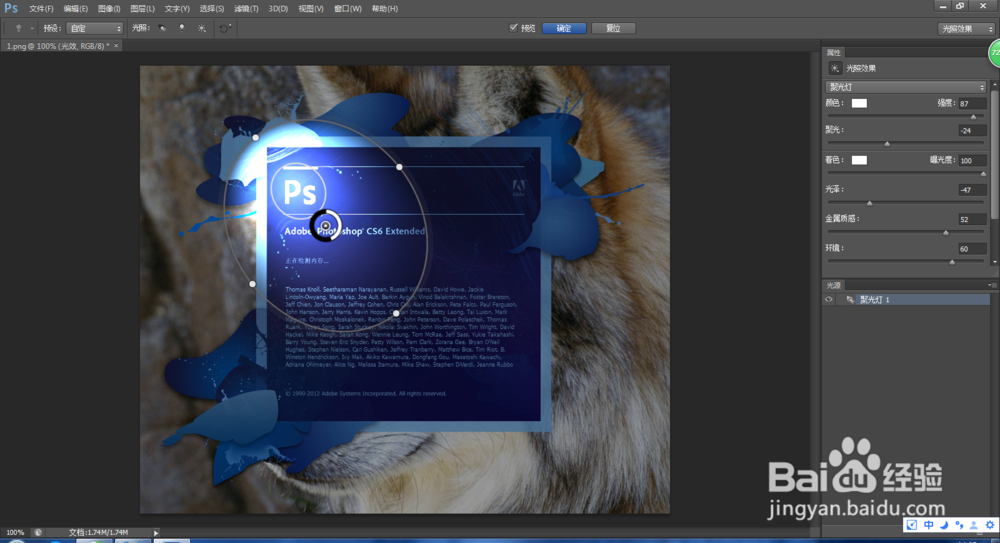Click the IME 中 language mode icon
The image size is (1000, 543).
click(x=929, y=525)
